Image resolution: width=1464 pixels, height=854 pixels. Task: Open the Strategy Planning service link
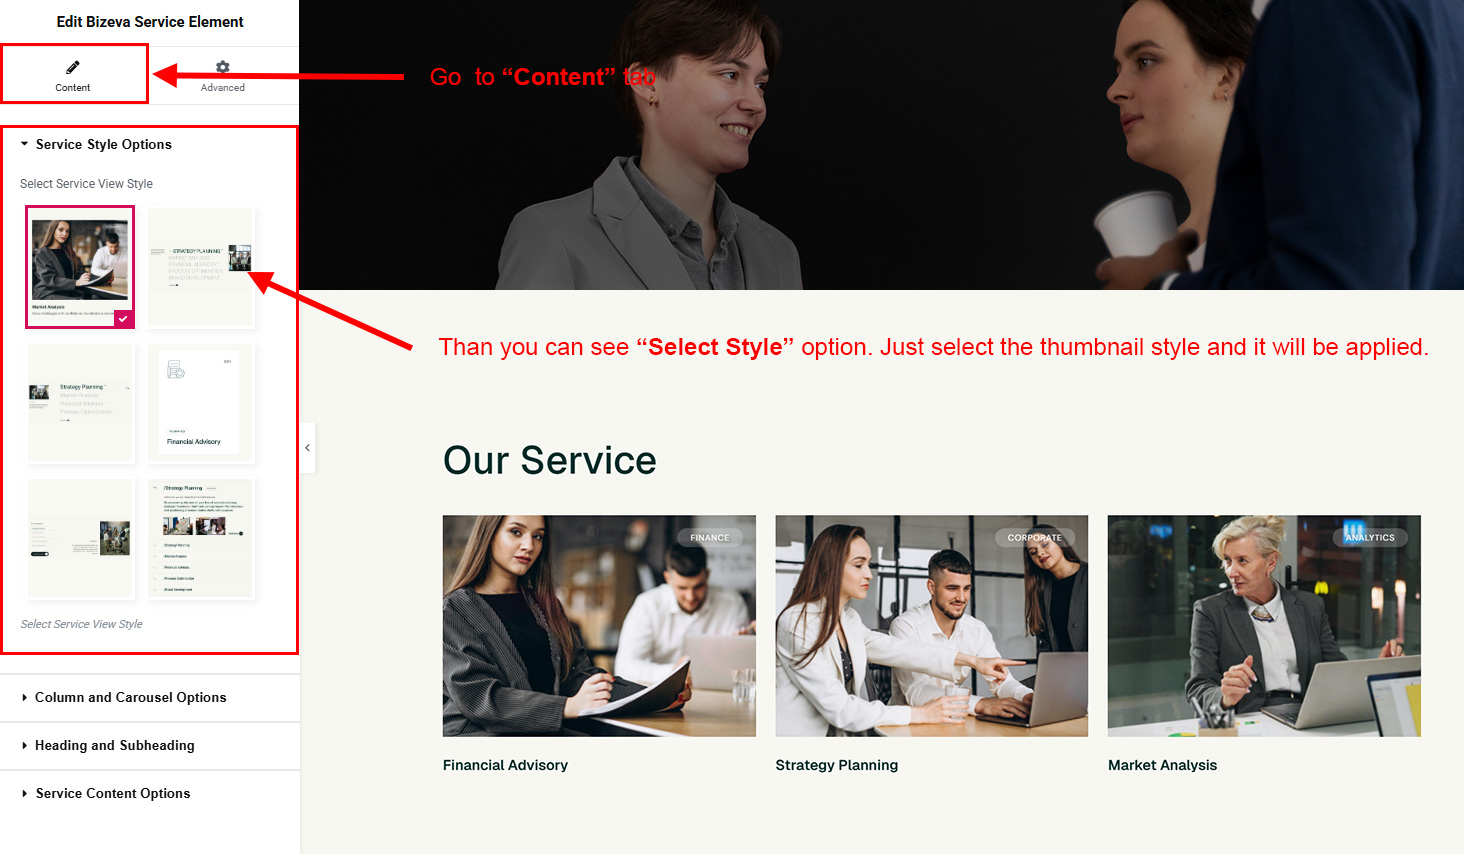[x=837, y=765]
